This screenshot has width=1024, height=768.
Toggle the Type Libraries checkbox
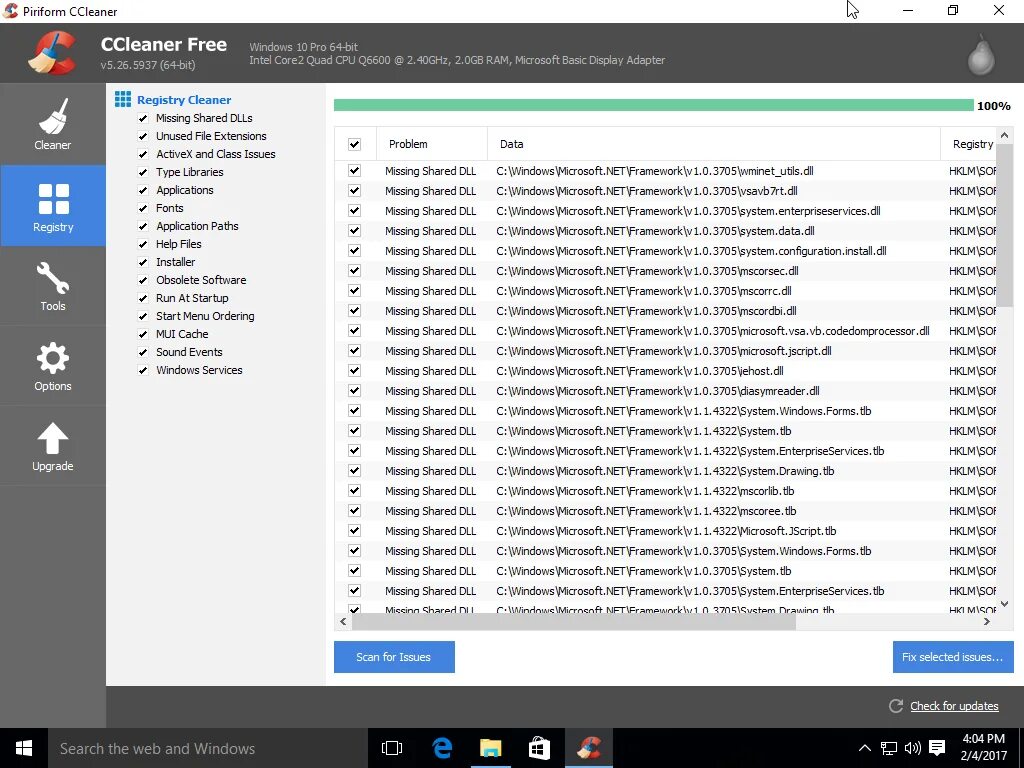coord(143,172)
